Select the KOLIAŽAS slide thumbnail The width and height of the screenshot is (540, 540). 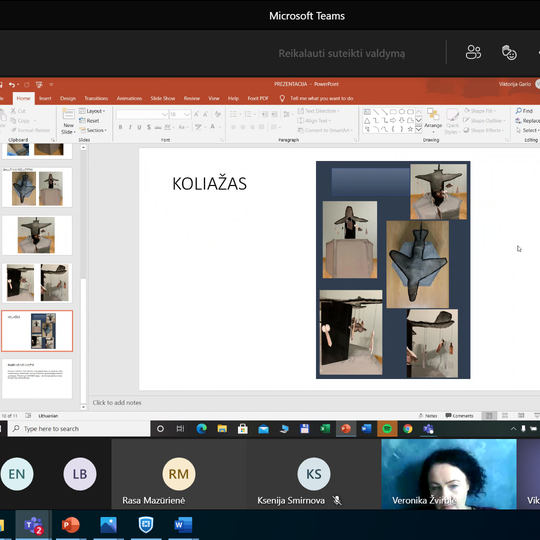[37, 331]
